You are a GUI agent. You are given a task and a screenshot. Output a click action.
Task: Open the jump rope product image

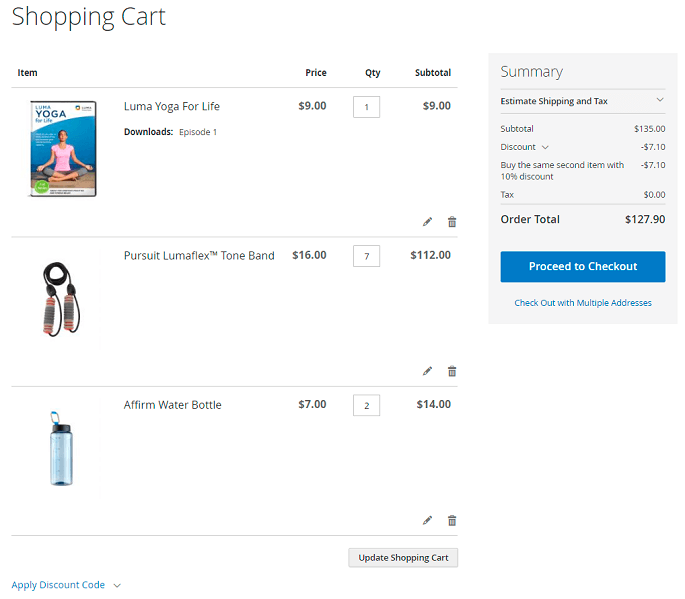coord(62,298)
